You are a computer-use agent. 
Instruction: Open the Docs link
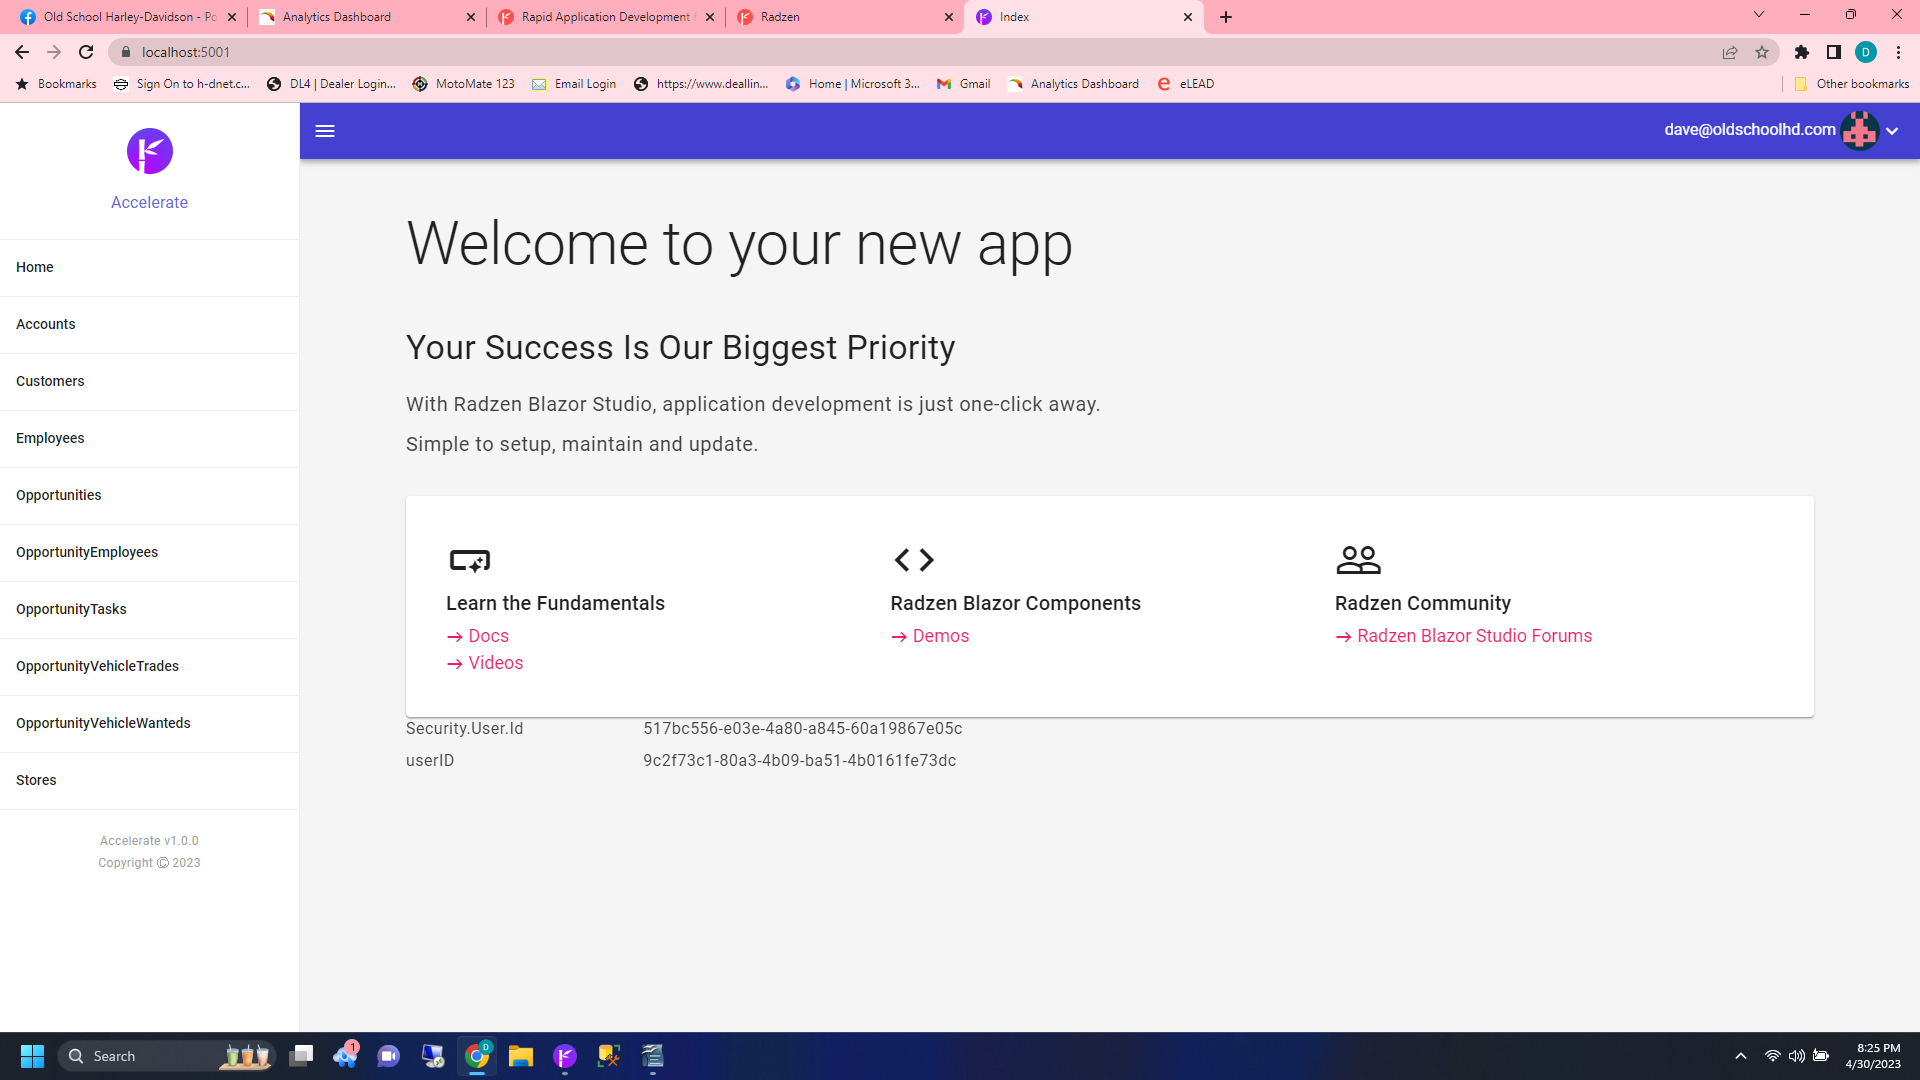[488, 636]
